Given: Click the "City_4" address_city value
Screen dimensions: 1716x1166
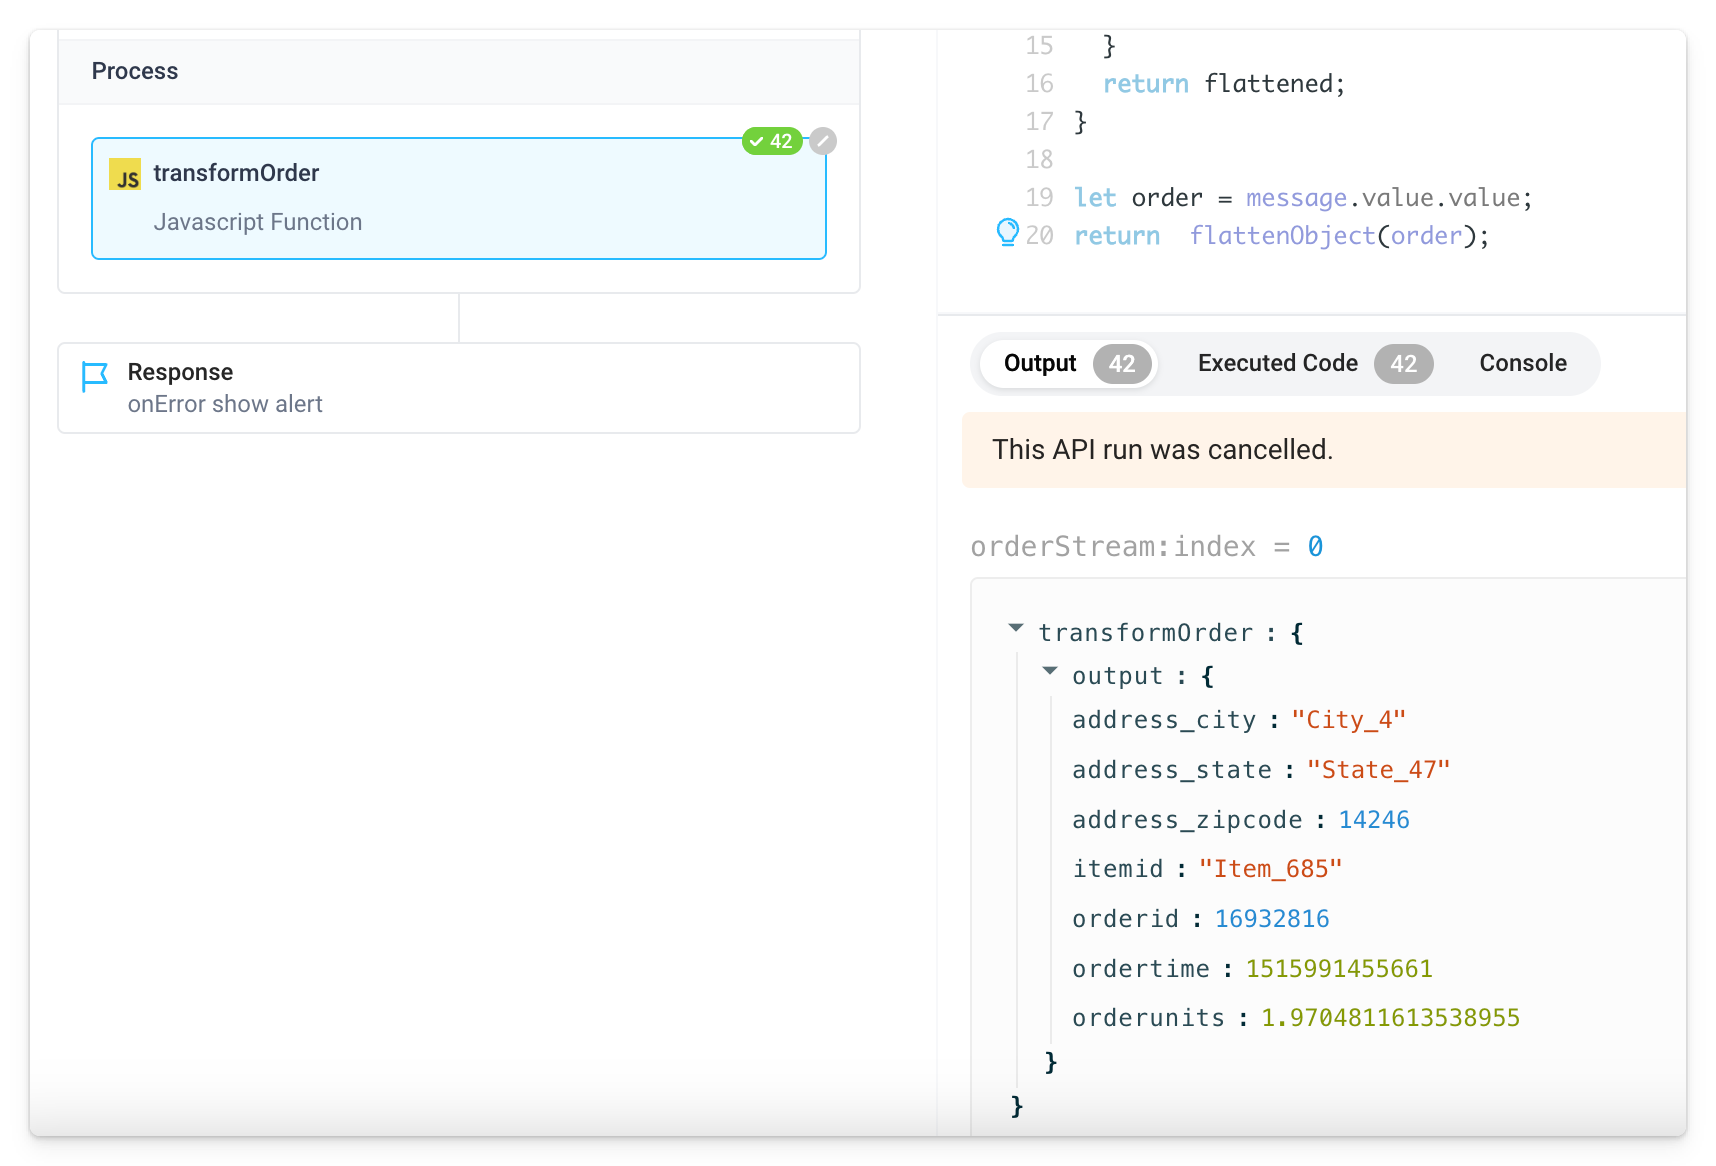Looking at the screenshot, I should tap(1348, 720).
